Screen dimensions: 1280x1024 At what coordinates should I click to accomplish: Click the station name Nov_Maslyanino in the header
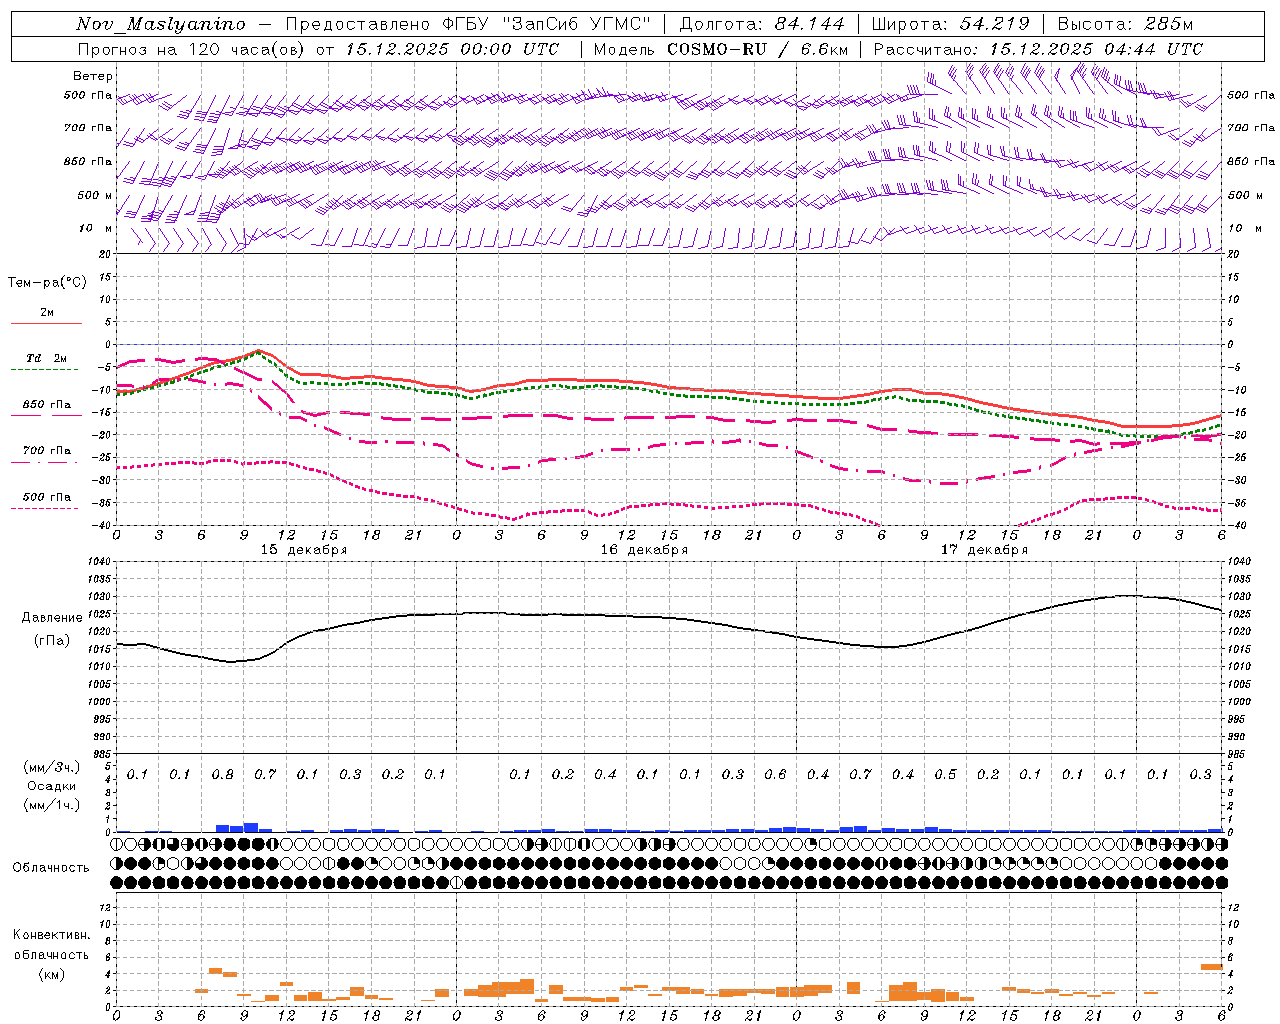pos(160,24)
